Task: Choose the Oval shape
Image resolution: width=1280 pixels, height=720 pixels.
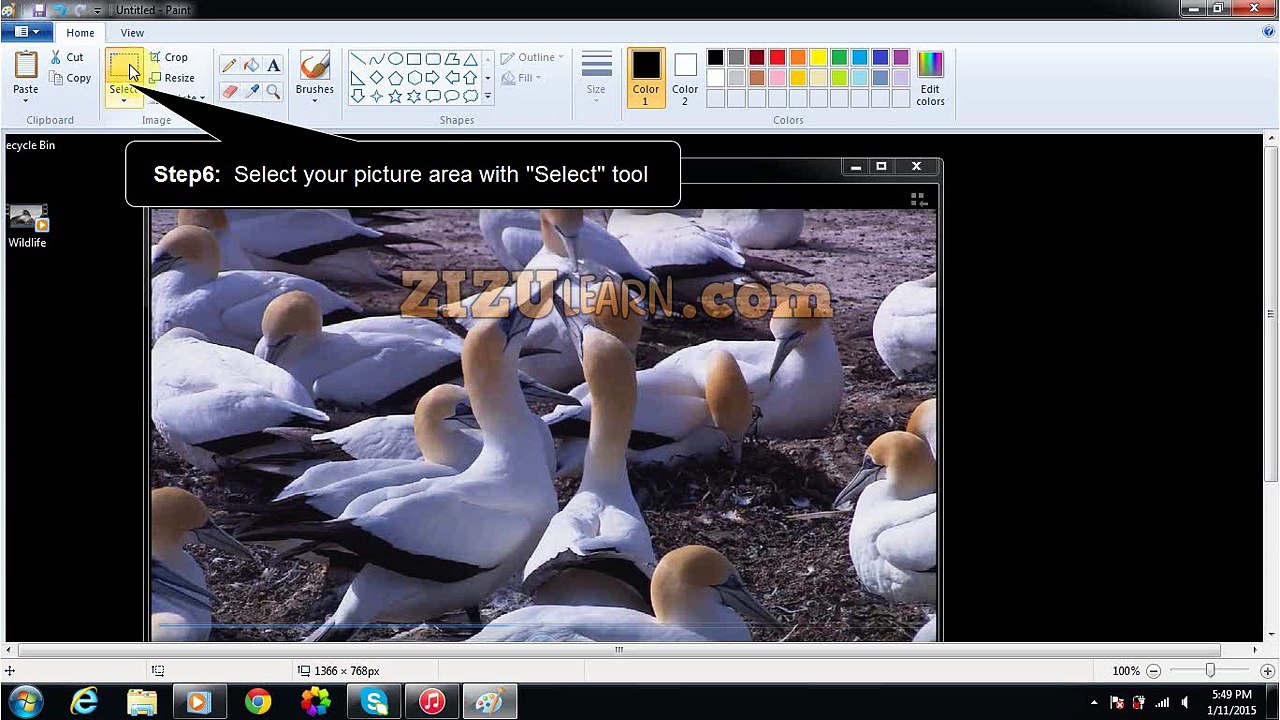Action: click(395, 59)
